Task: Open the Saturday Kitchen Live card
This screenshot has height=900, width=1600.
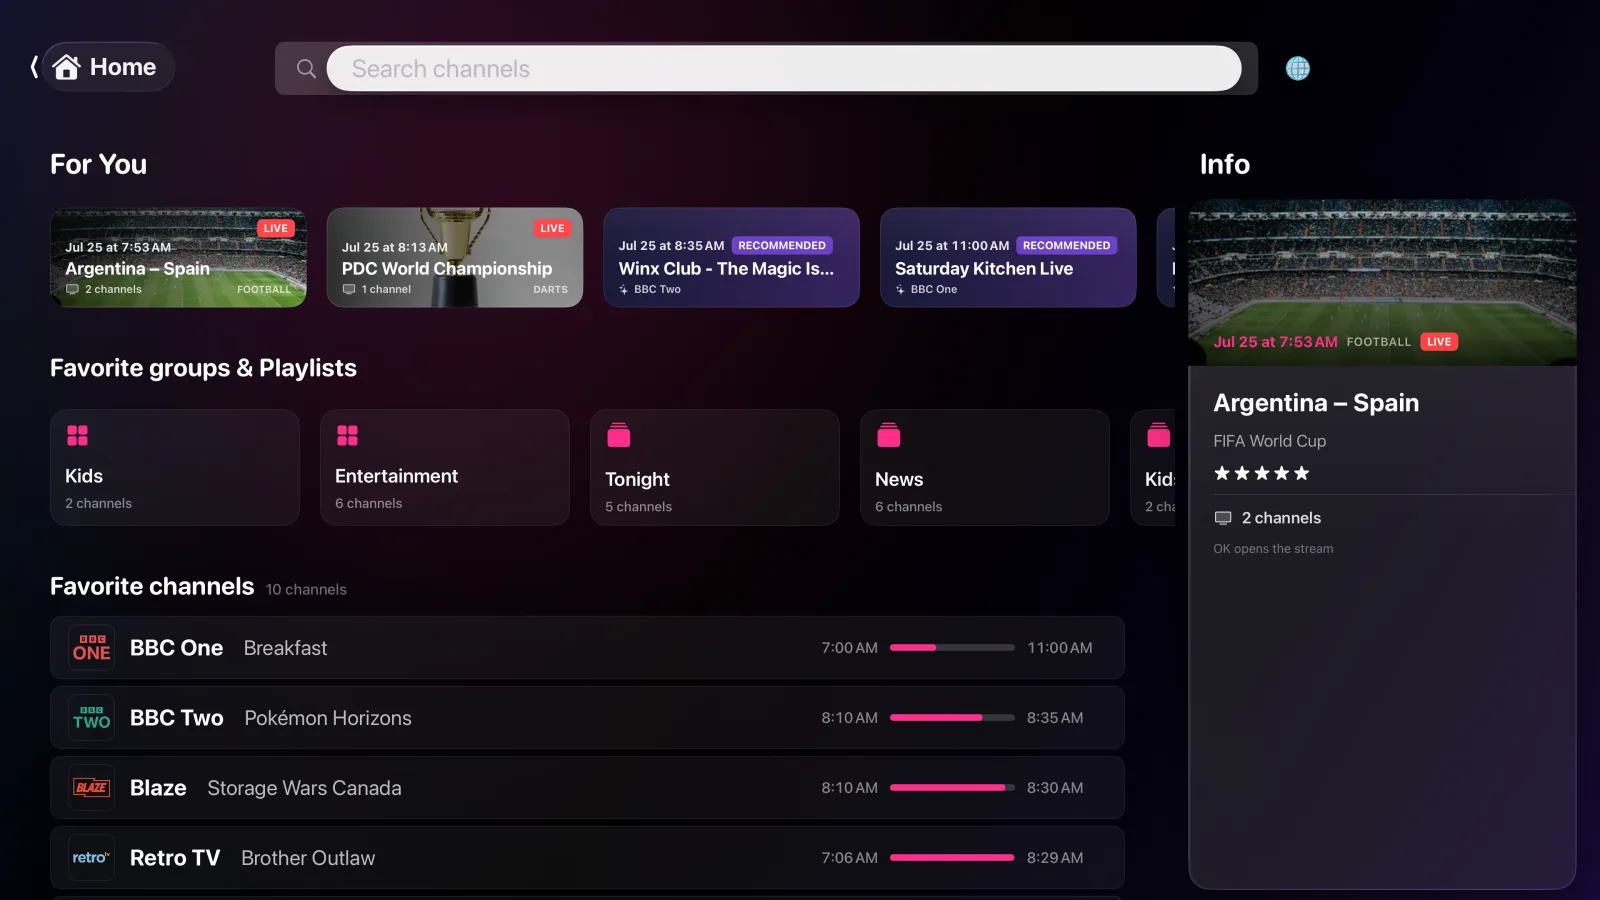Action: point(1008,257)
